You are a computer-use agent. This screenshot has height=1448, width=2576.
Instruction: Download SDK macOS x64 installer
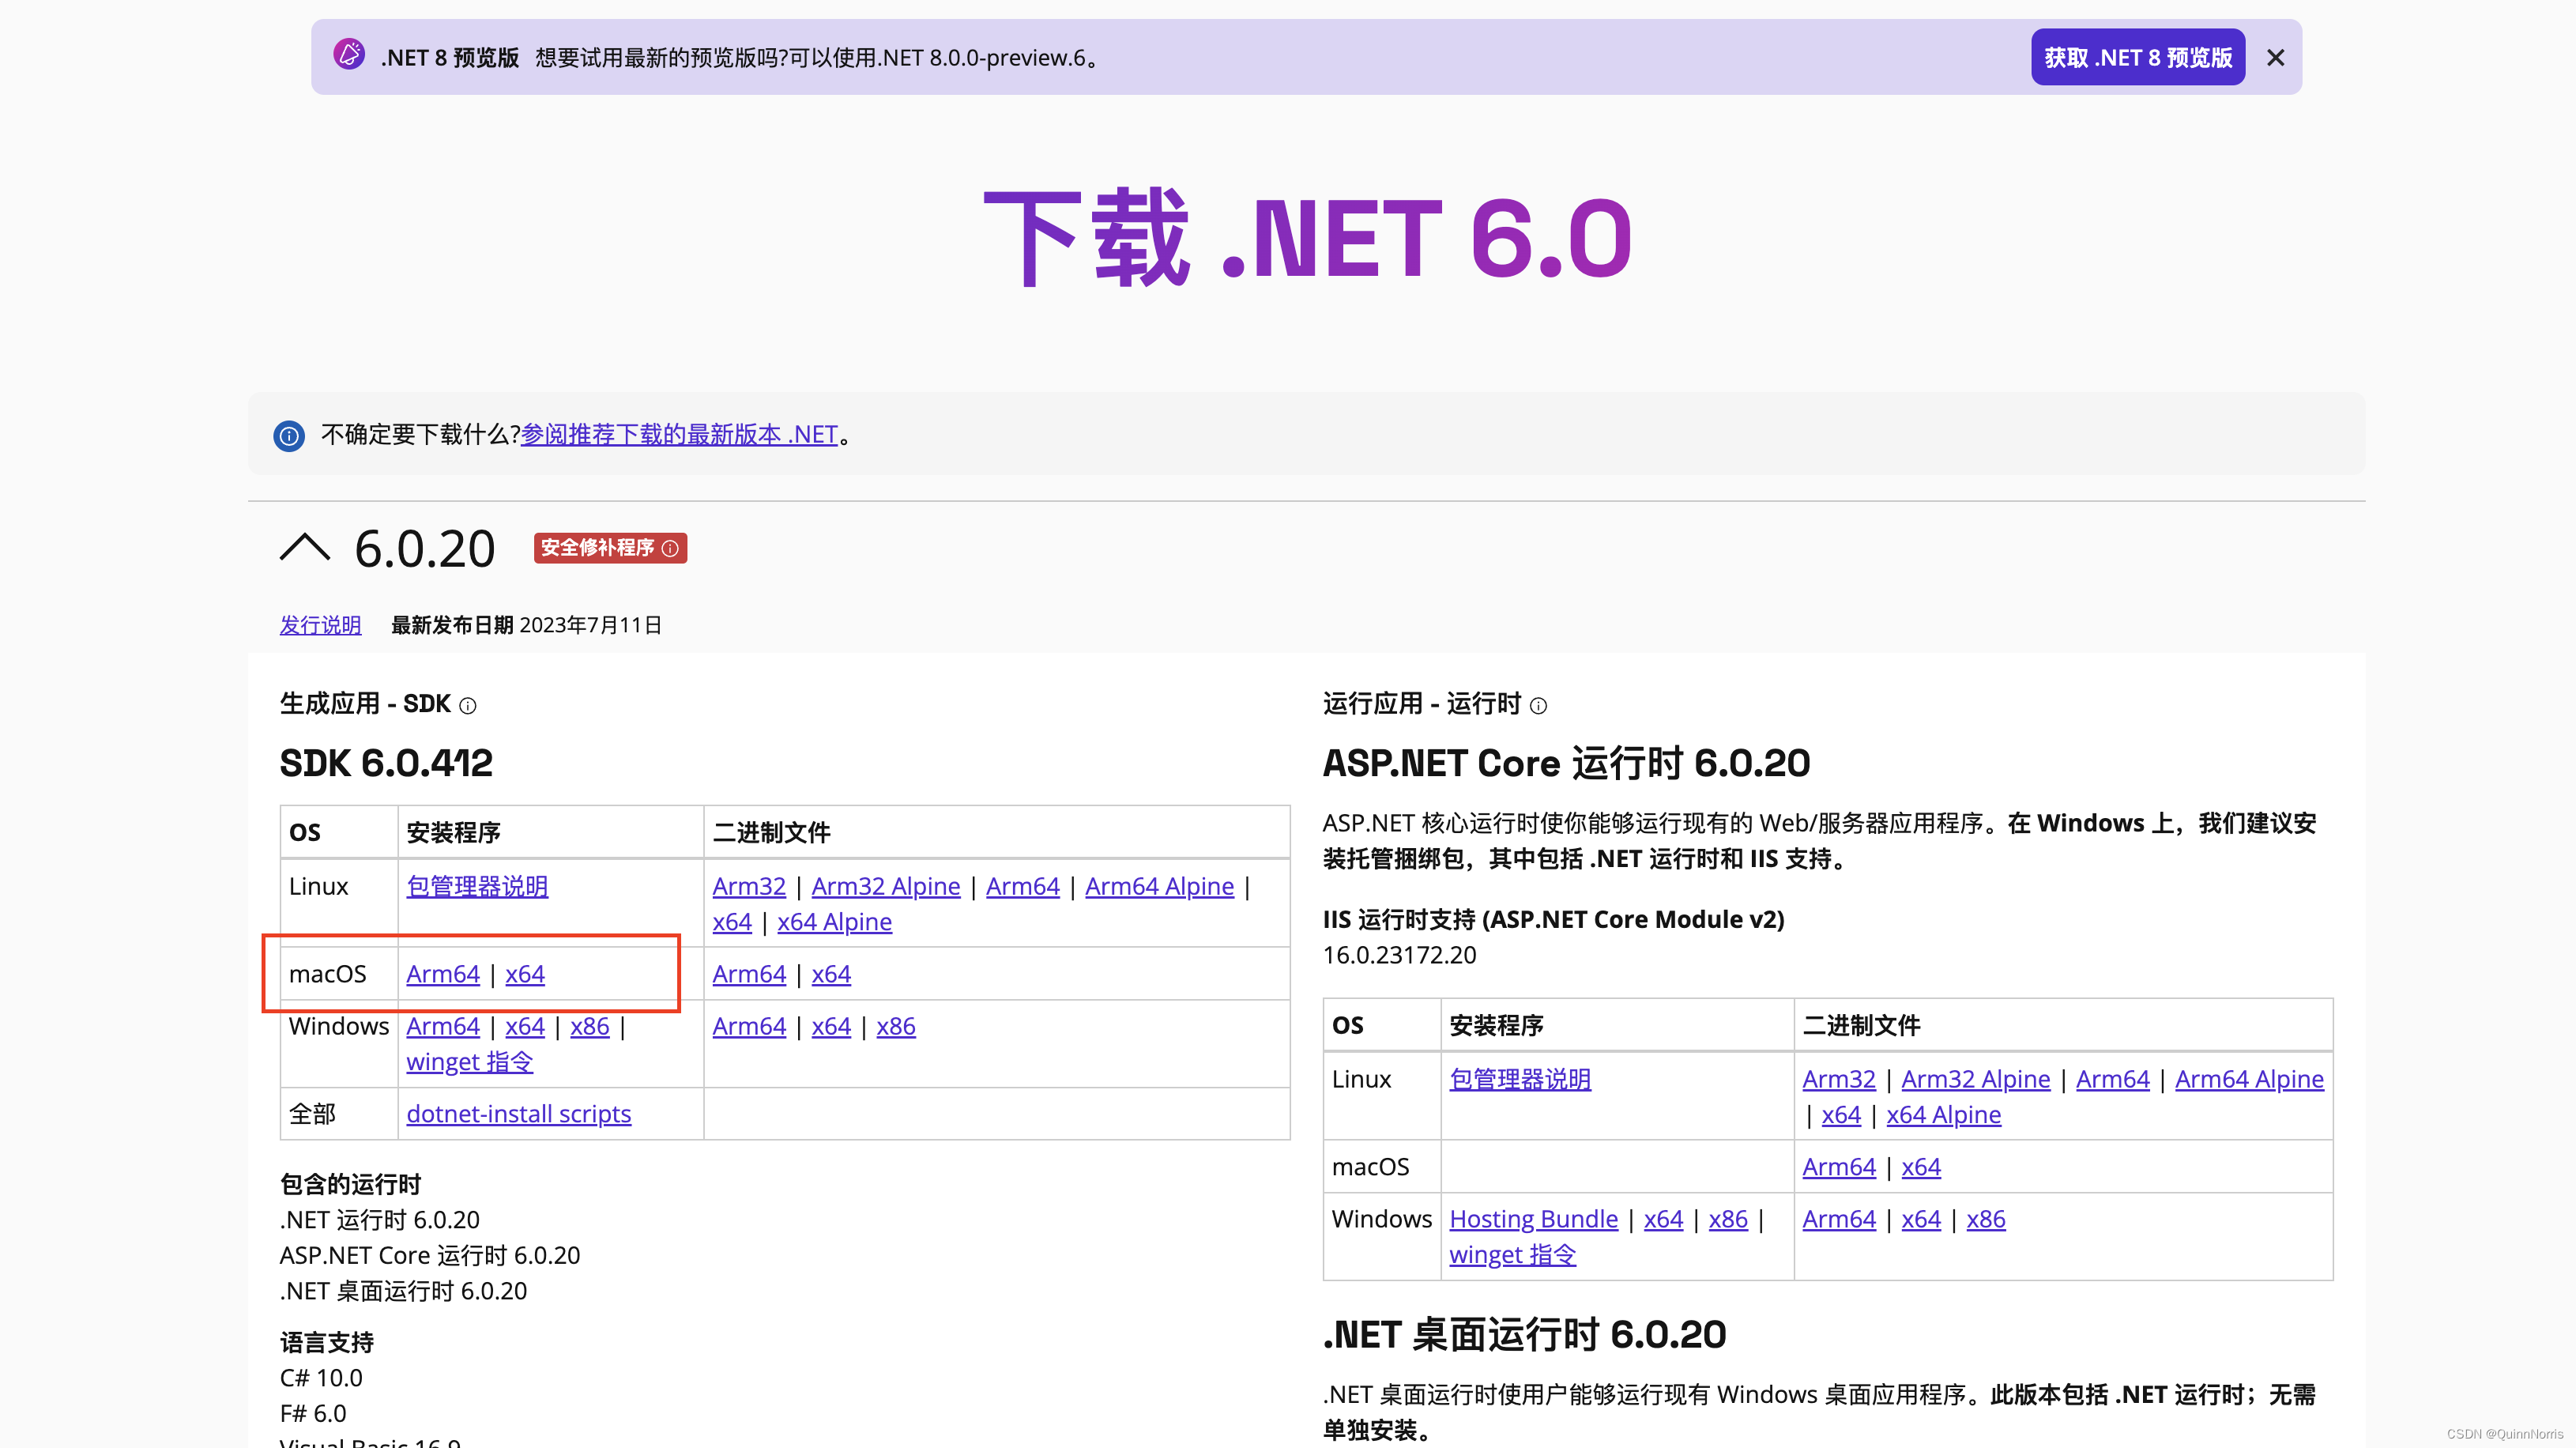524,974
